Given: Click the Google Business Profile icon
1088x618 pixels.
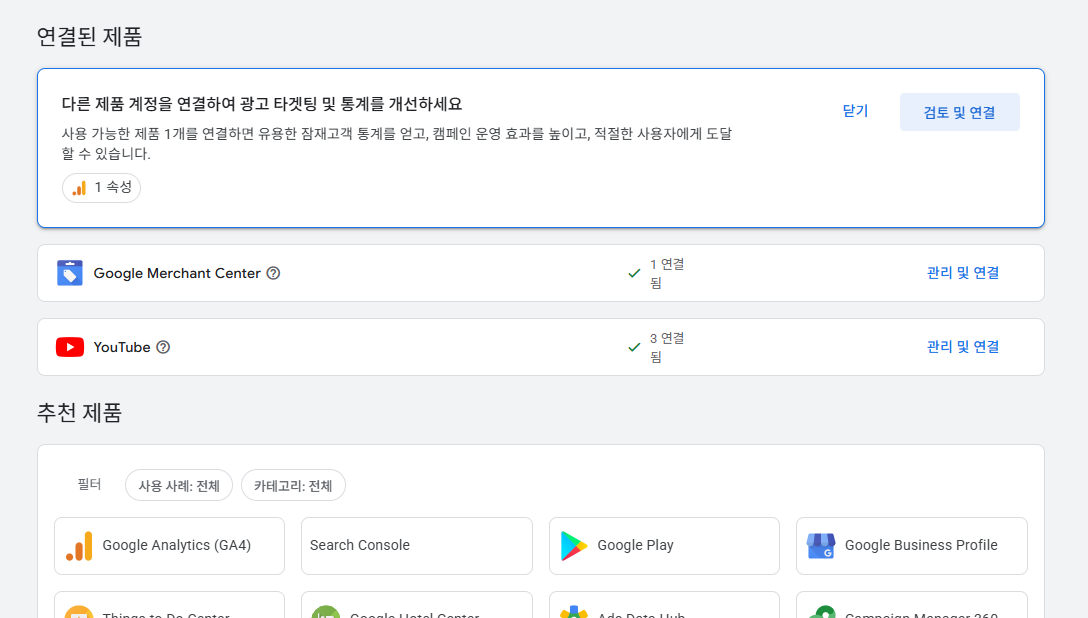Looking at the screenshot, I should [x=821, y=546].
